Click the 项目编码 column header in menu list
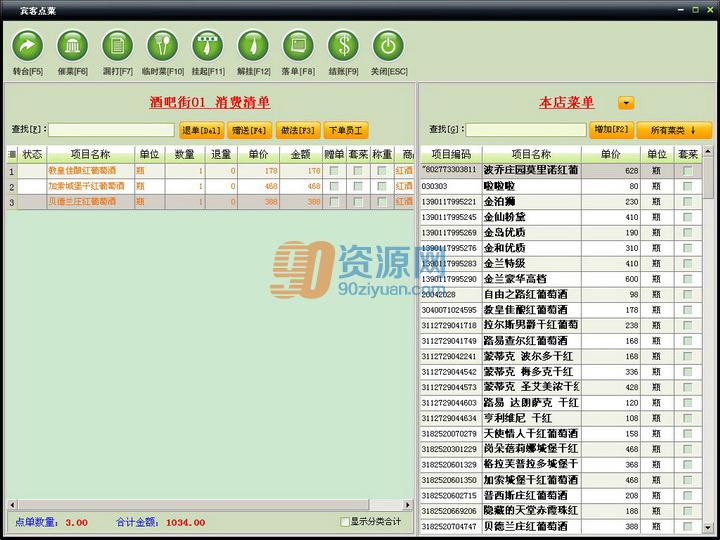The image size is (720, 540). point(451,154)
